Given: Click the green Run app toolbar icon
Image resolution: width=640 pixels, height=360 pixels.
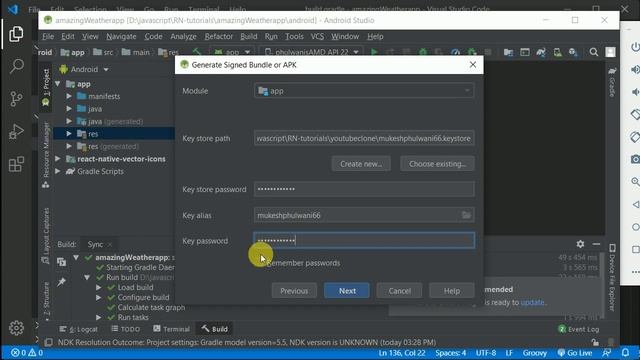Looking at the screenshot, I should click(x=374, y=52).
